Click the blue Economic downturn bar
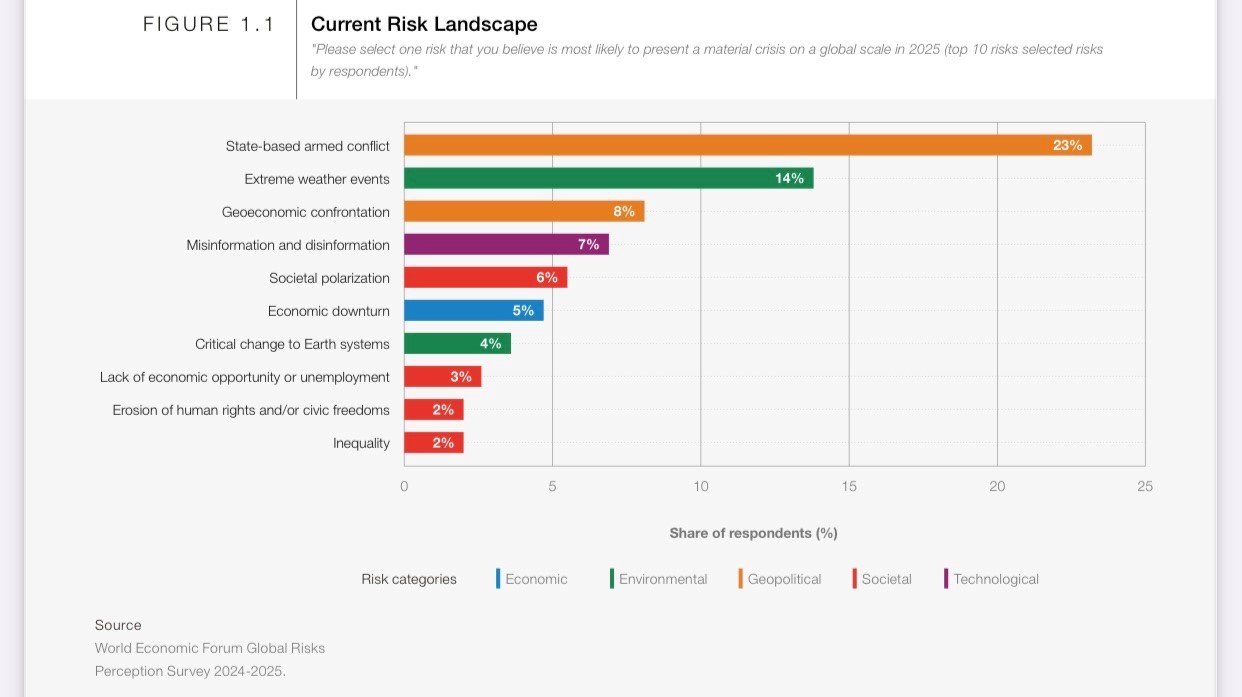This screenshot has height=697, width=1242. (473, 310)
